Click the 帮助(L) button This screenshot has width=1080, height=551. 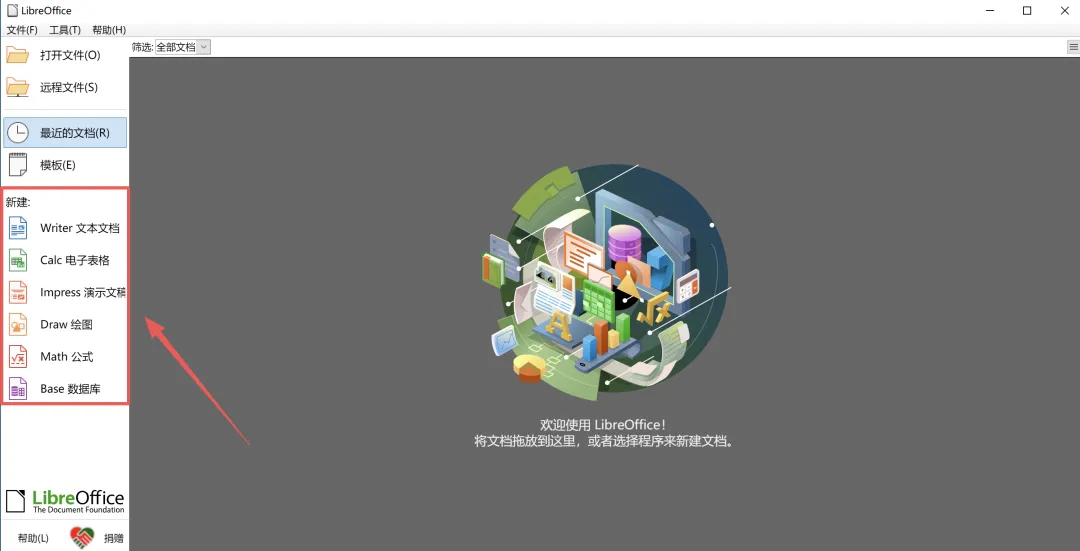33,539
